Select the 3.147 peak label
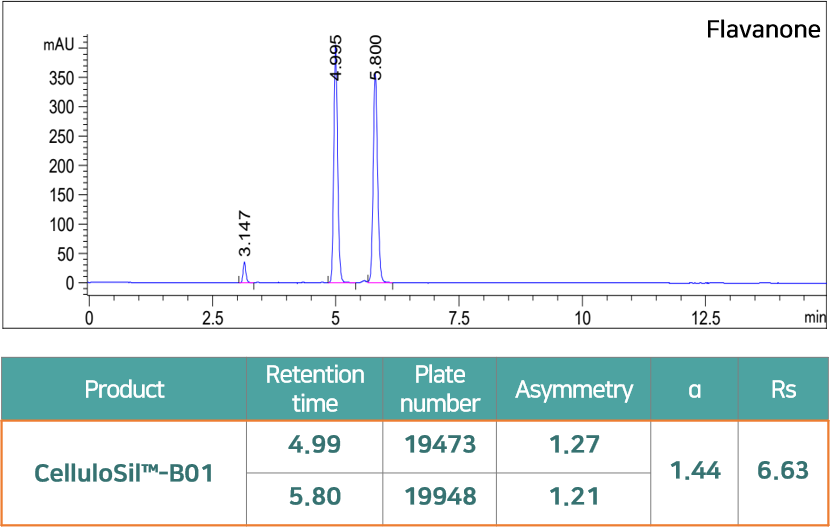 coord(245,233)
